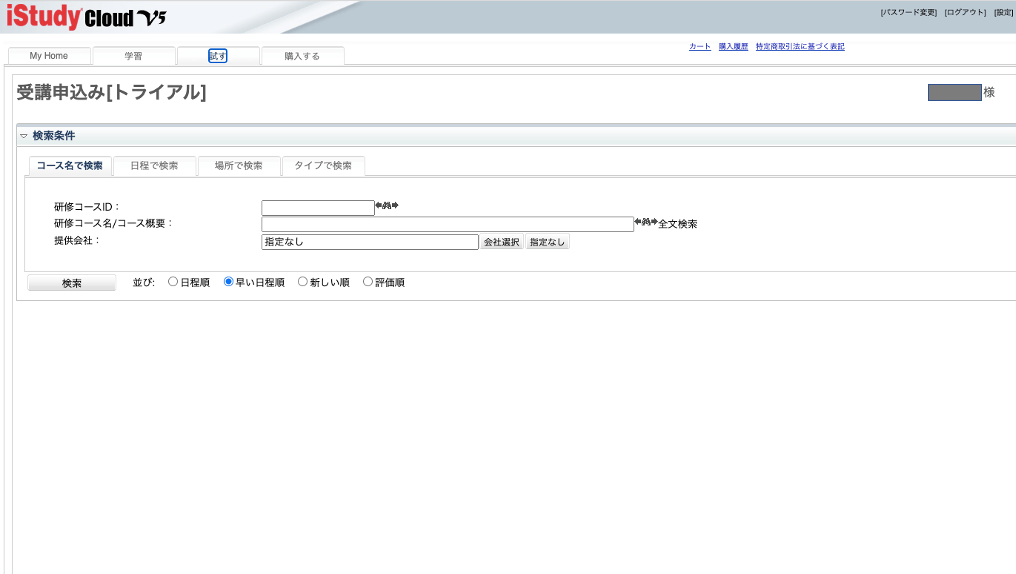The image size is (1016, 574).
Task: Select 評価順 sort radio button
Action: coord(368,282)
